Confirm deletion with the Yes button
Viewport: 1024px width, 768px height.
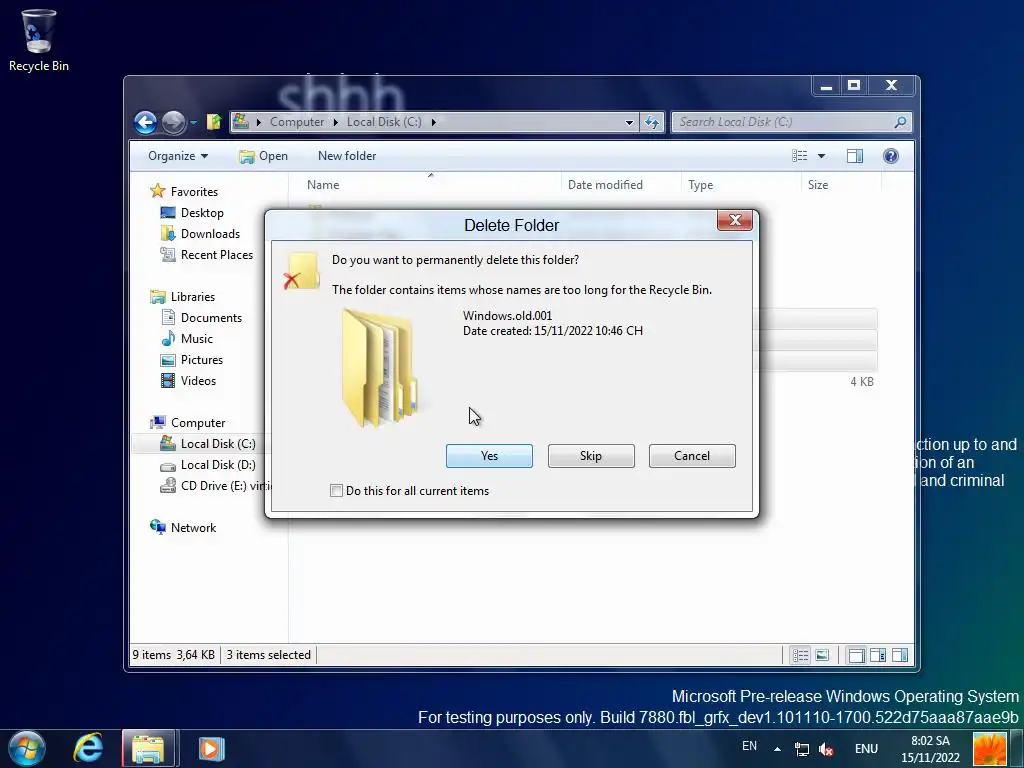[x=489, y=456]
